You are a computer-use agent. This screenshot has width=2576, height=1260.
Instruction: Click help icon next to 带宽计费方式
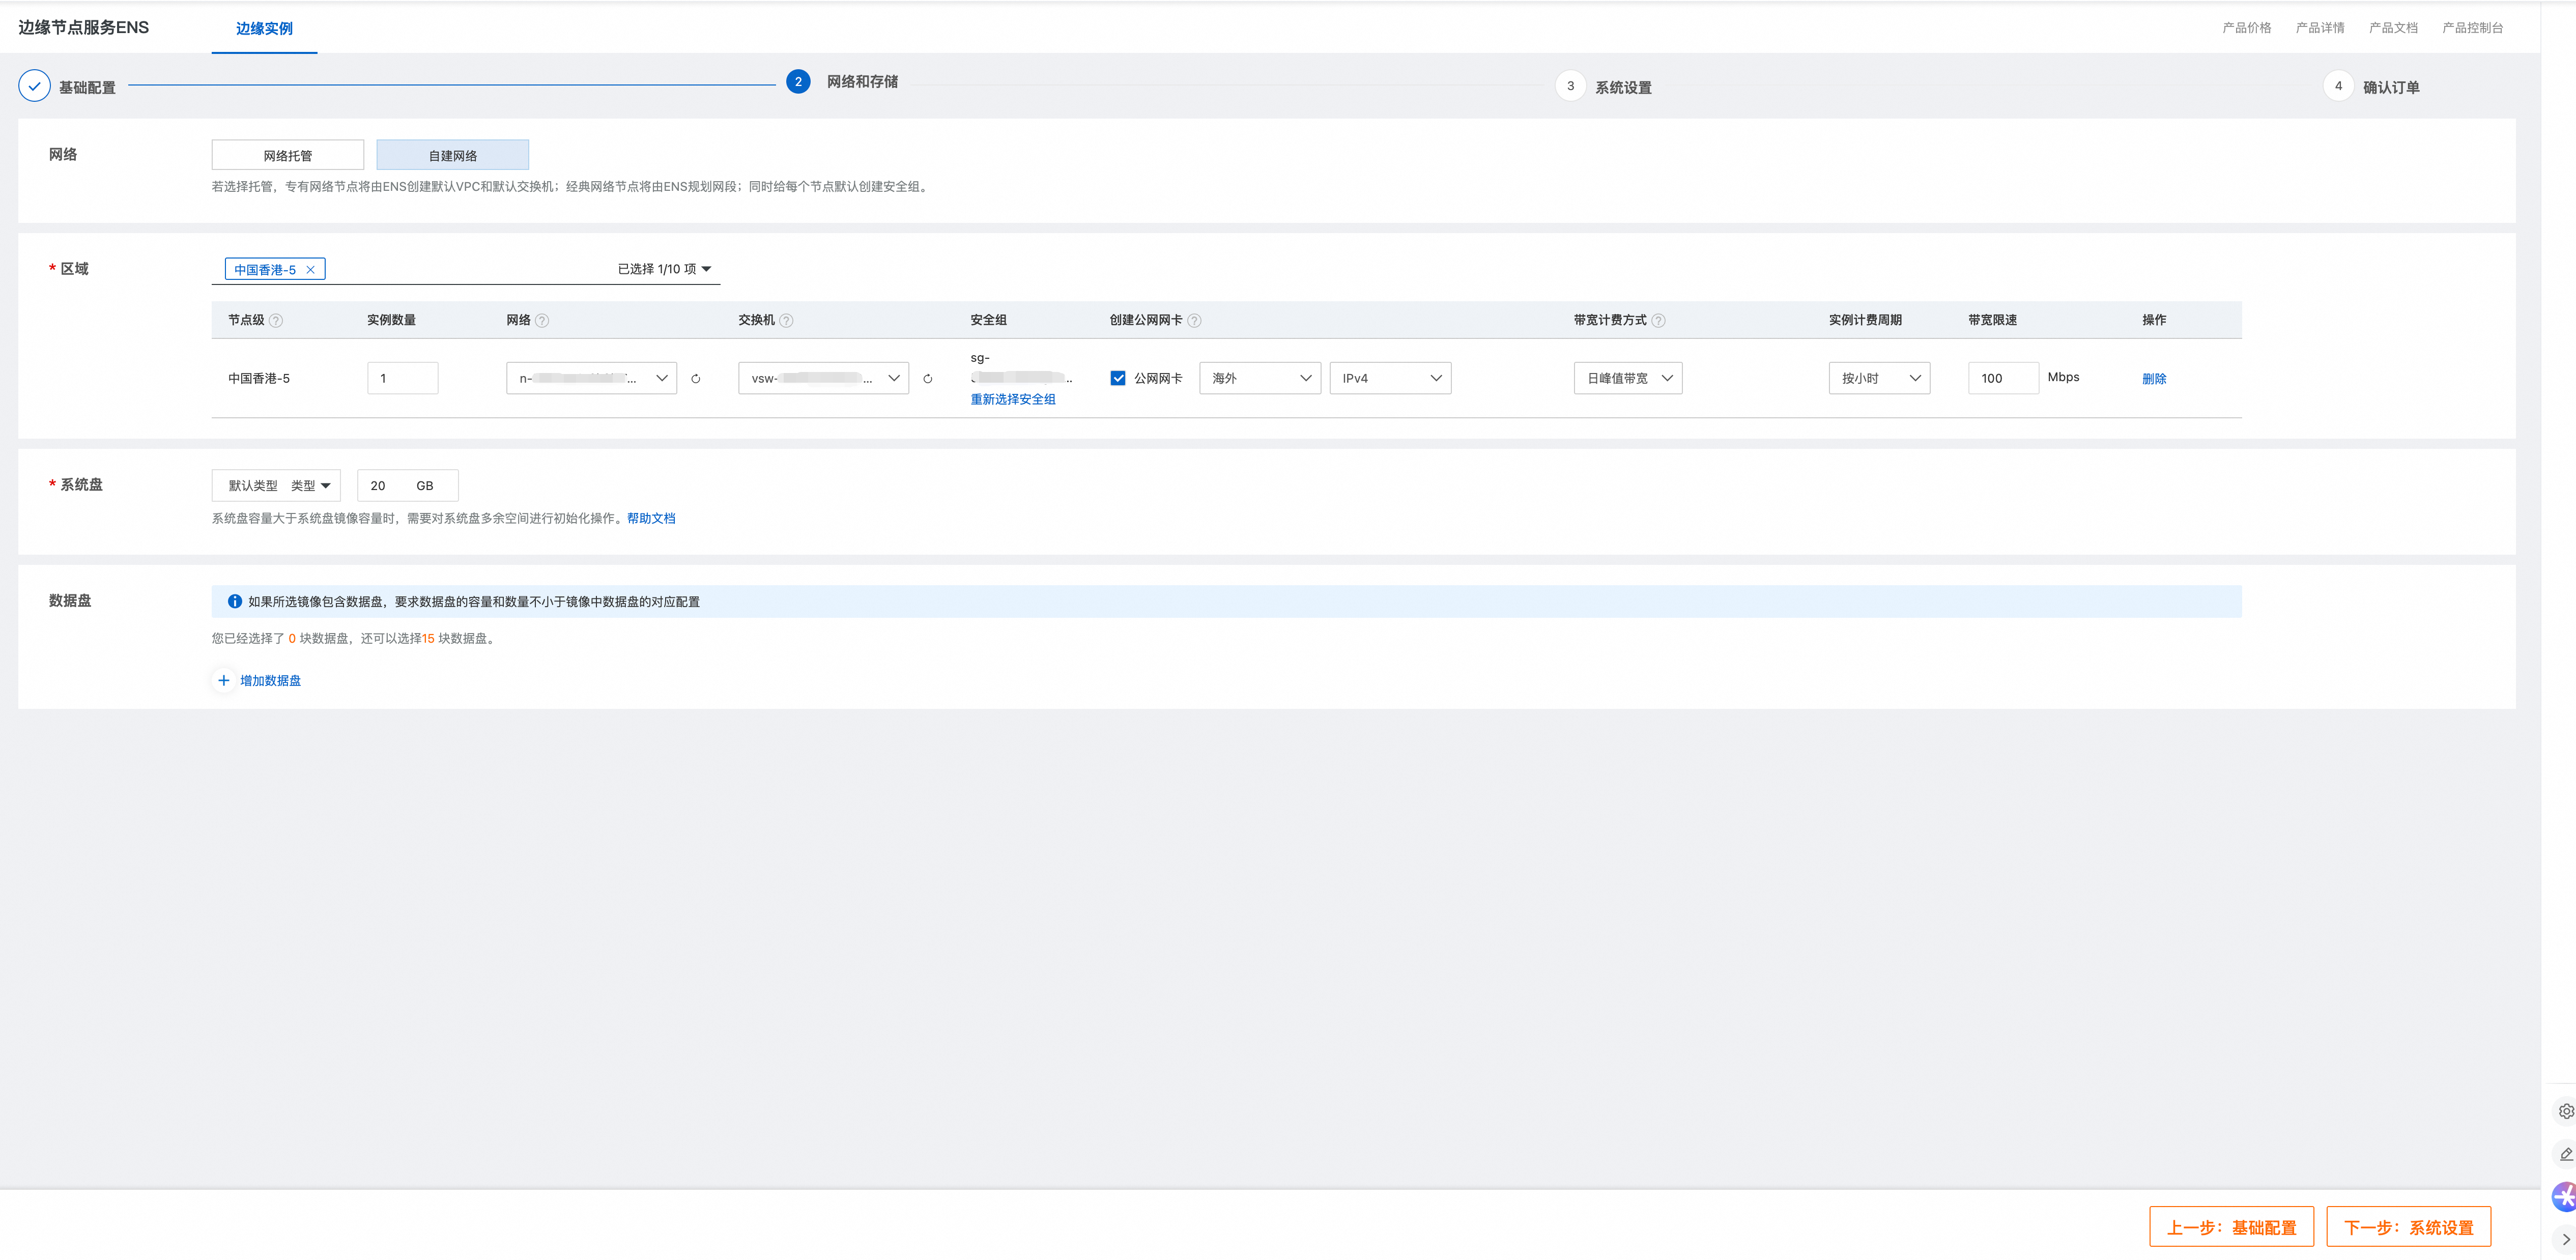click(1658, 321)
